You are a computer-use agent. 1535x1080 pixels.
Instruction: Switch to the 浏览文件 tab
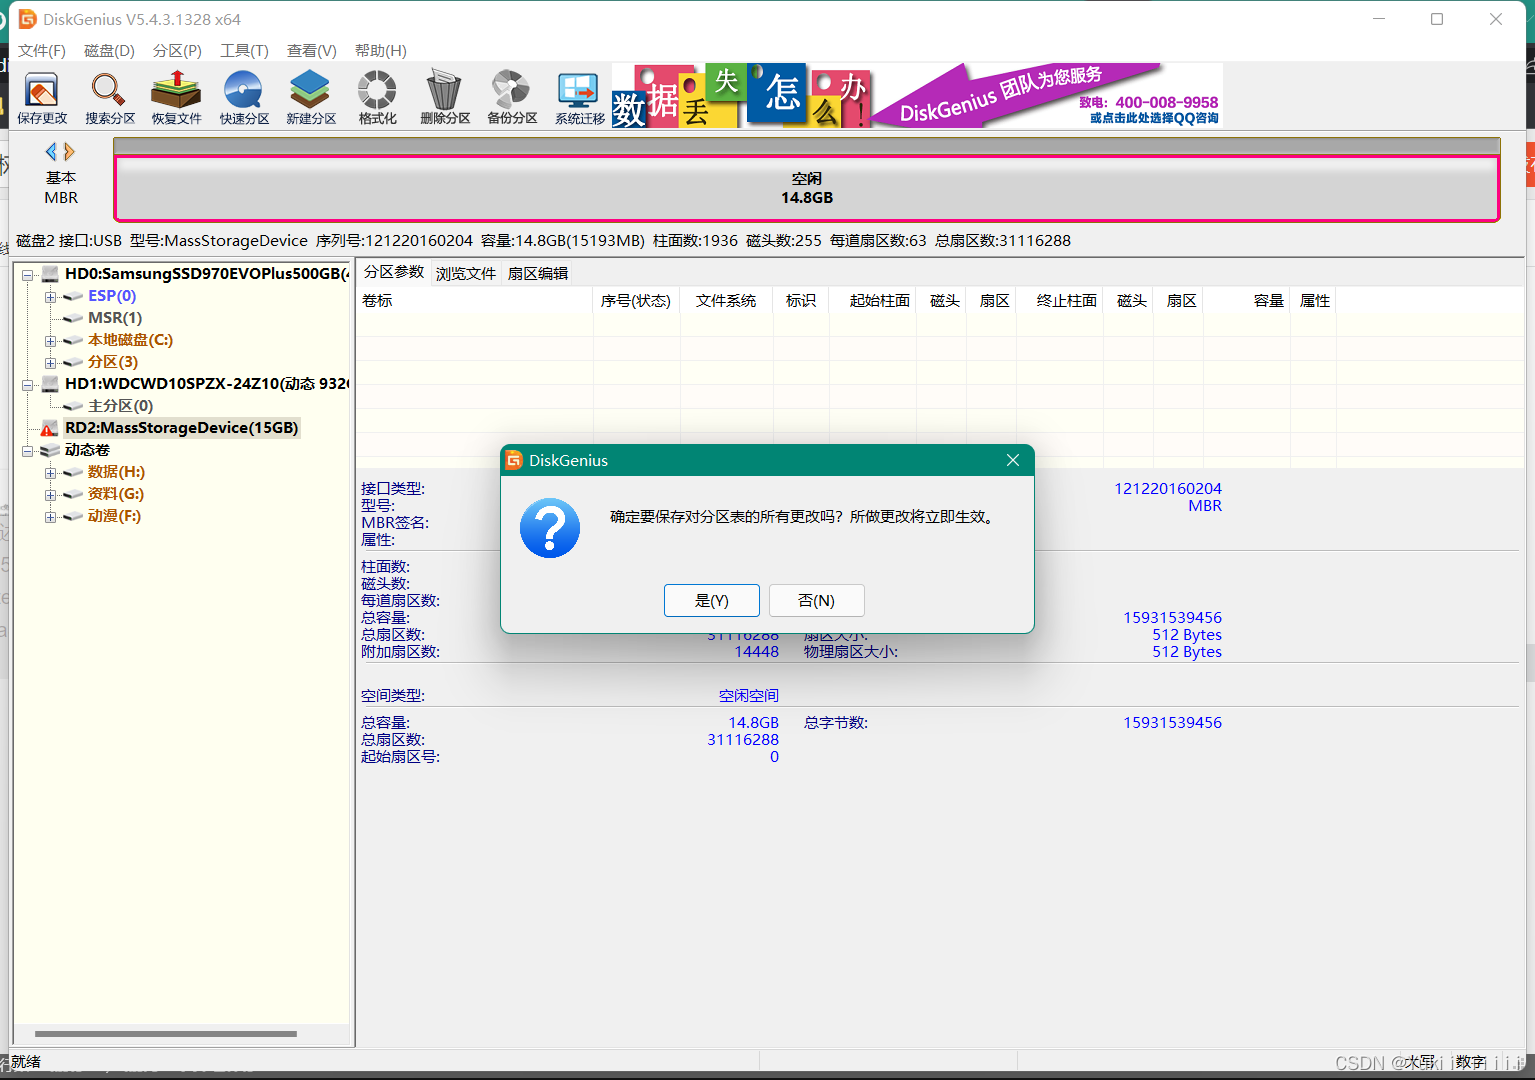[466, 273]
